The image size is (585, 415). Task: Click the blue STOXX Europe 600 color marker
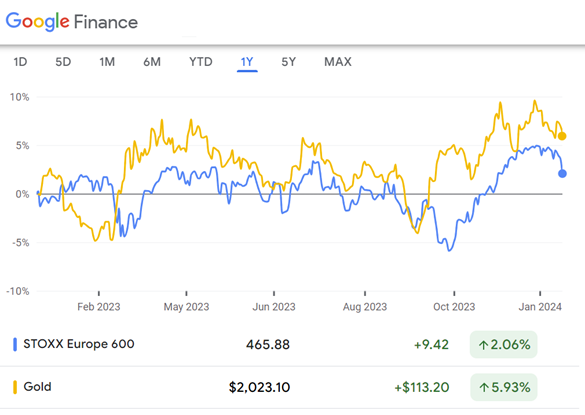pyautogui.click(x=15, y=344)
